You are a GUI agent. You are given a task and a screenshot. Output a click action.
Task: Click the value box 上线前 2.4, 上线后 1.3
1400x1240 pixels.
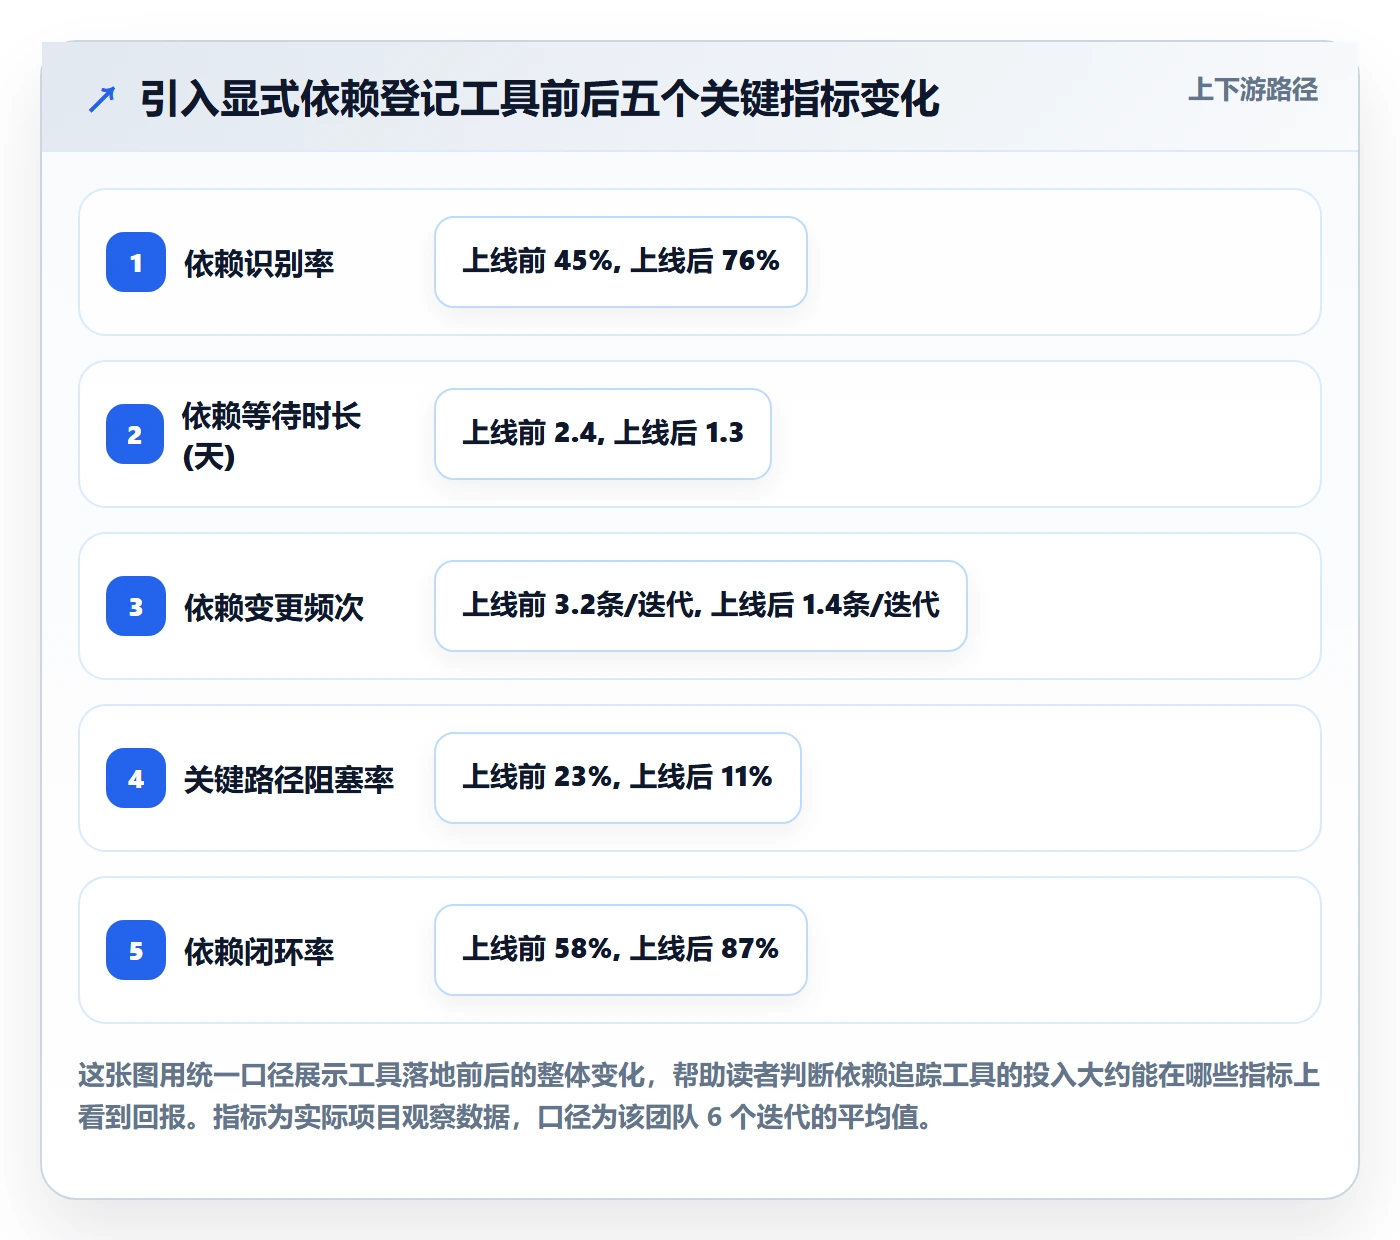603,434
